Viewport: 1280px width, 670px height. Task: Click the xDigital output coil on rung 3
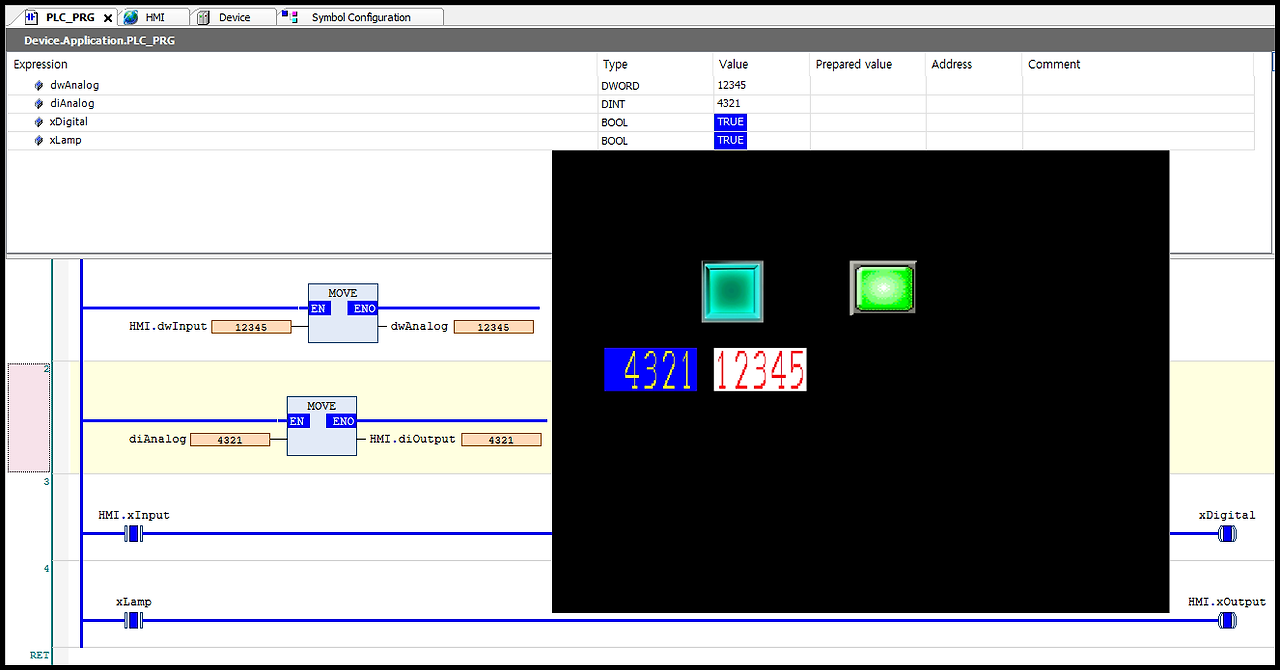tap(1228, 534)
